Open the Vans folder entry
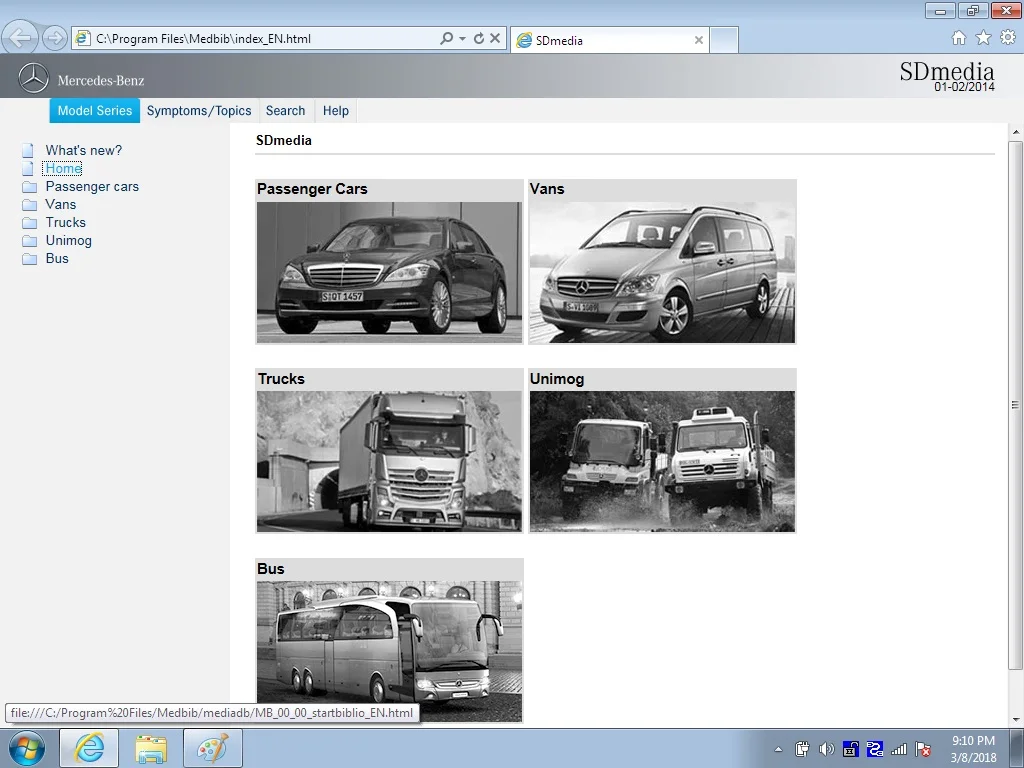This screenshot has height=768, width=1024. click(61, 204)
